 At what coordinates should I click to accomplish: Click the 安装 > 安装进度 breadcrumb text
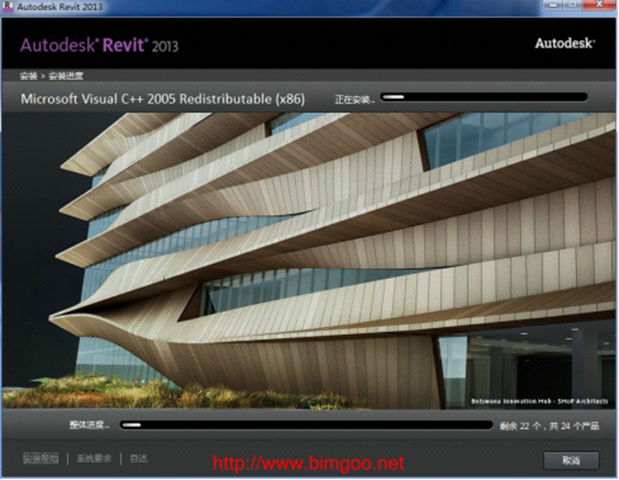[52, 76]
